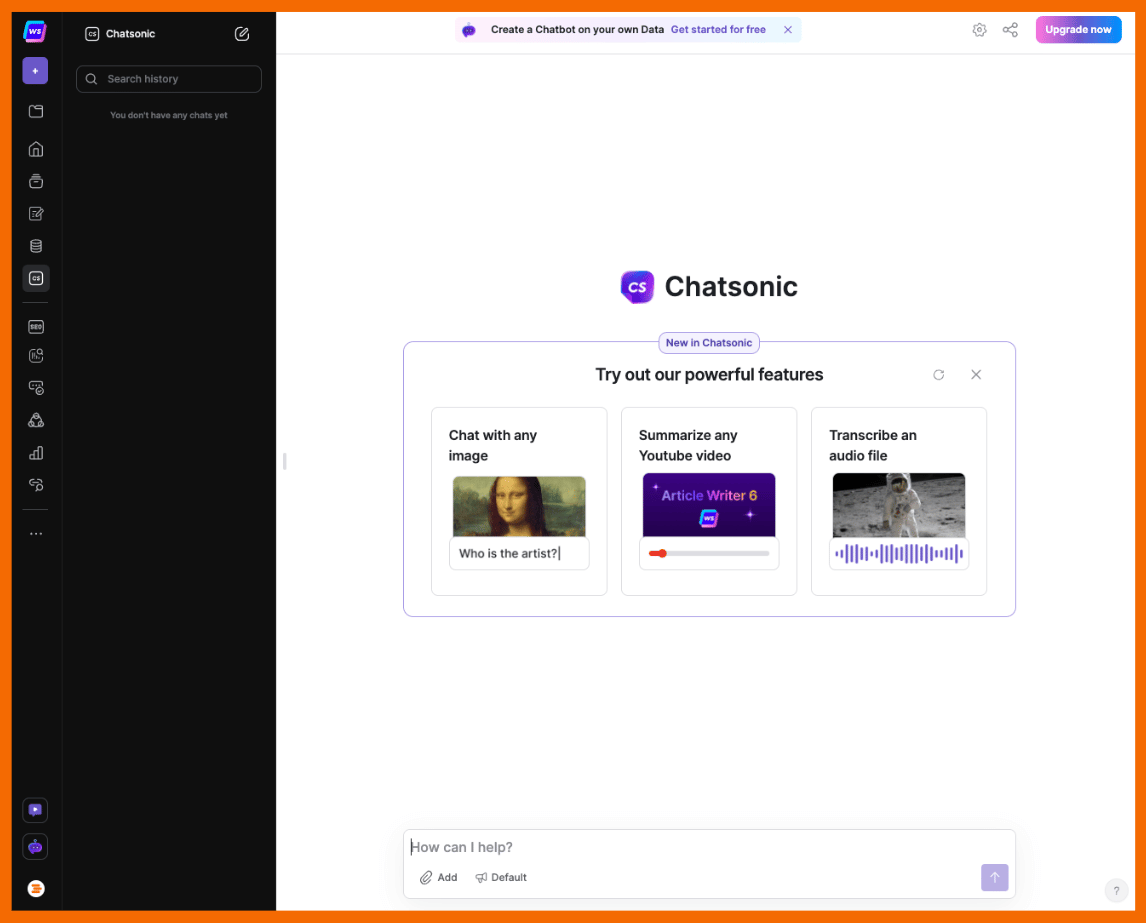Refresh the powerful features suggestions
Screen dimensions: 1146x923
938,375
